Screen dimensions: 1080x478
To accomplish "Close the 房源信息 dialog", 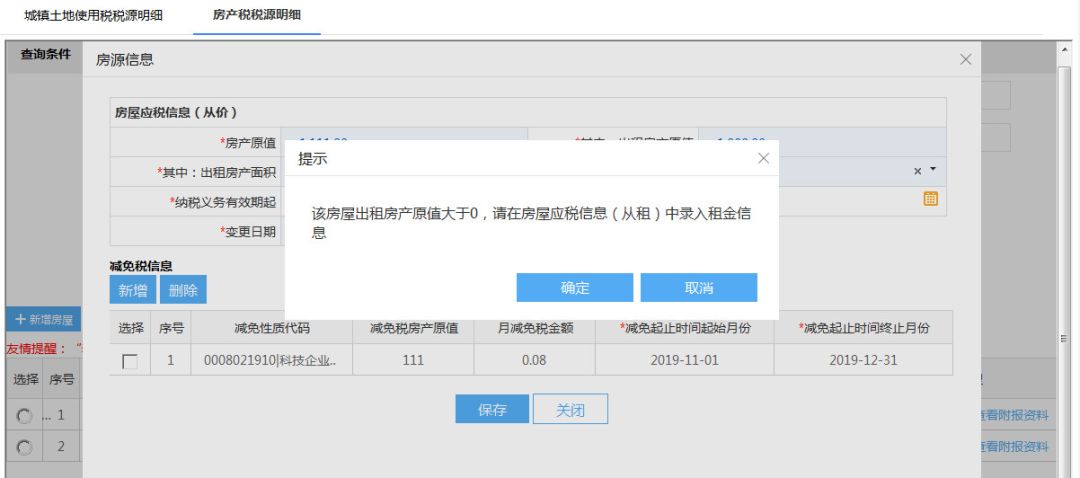I will point(966,60).
